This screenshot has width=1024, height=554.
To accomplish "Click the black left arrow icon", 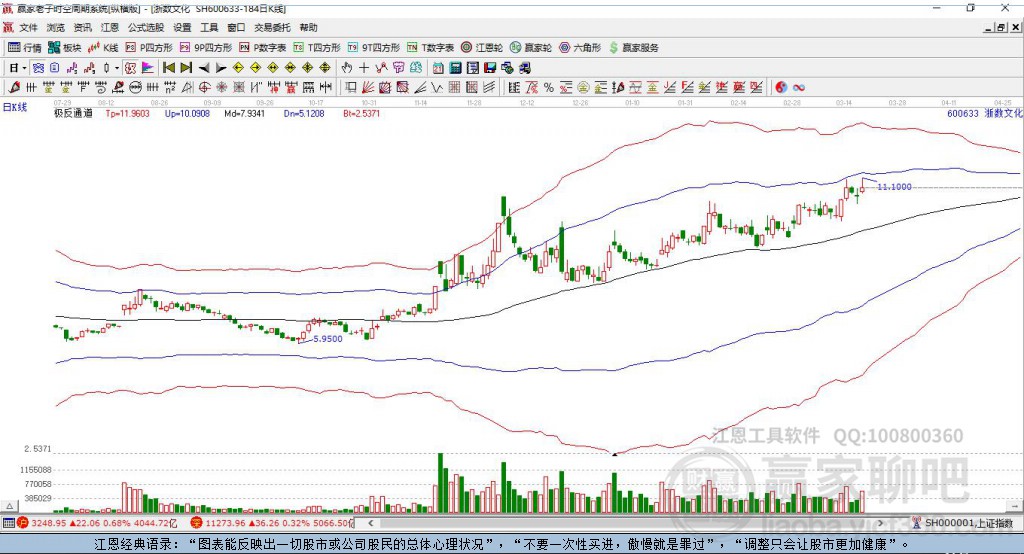I will [204, 68].
